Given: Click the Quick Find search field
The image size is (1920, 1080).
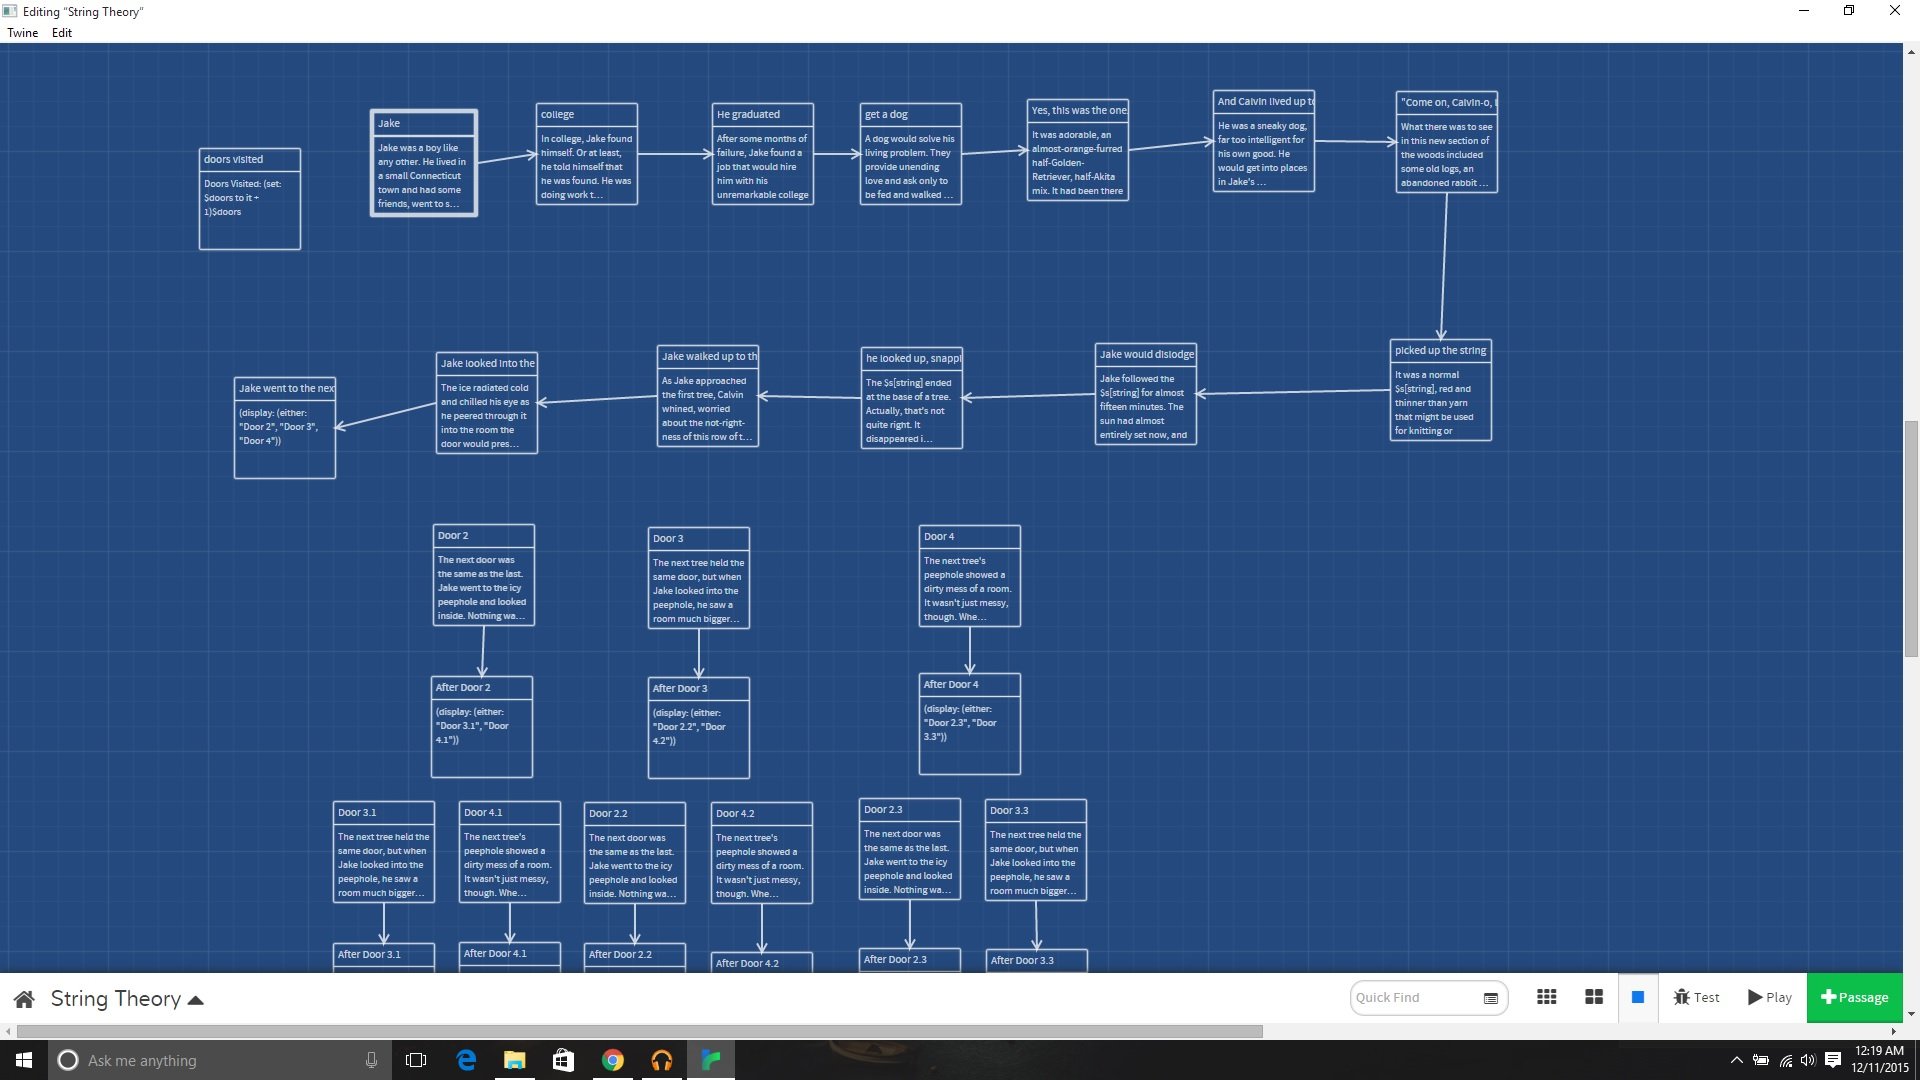Looking at the screenshot, I should pos(1410,997).
